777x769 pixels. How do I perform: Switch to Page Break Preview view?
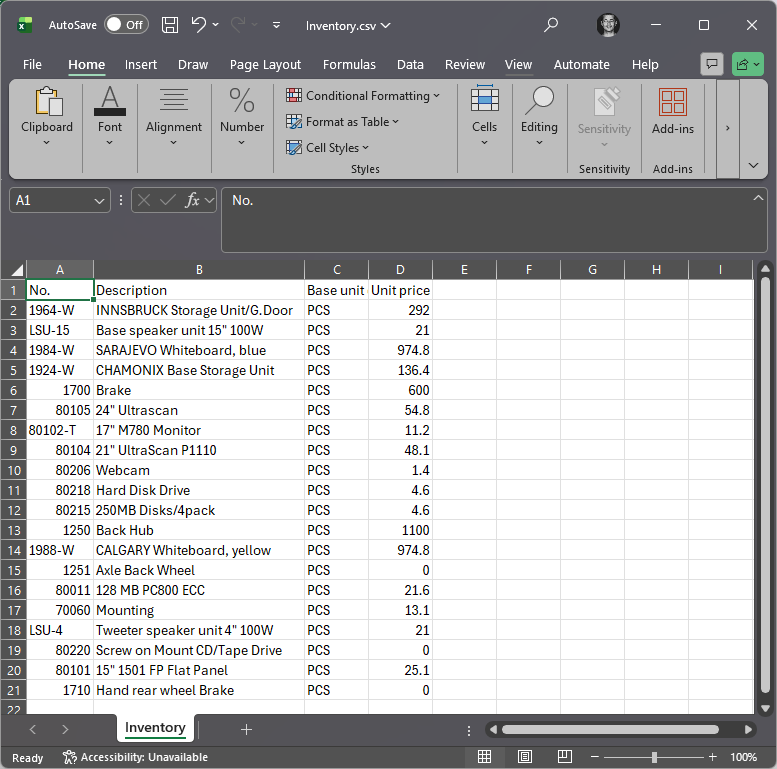click(x=564, y=757)
